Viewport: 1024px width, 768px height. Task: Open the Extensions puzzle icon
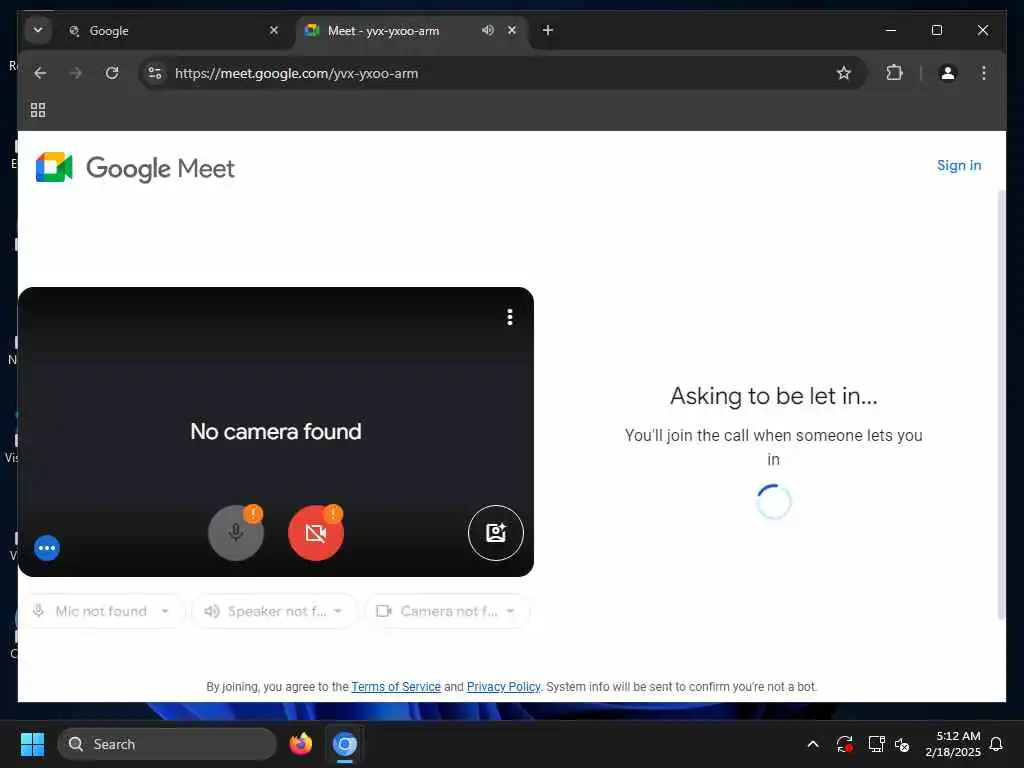pyautogui.click(x=894, y=73)
